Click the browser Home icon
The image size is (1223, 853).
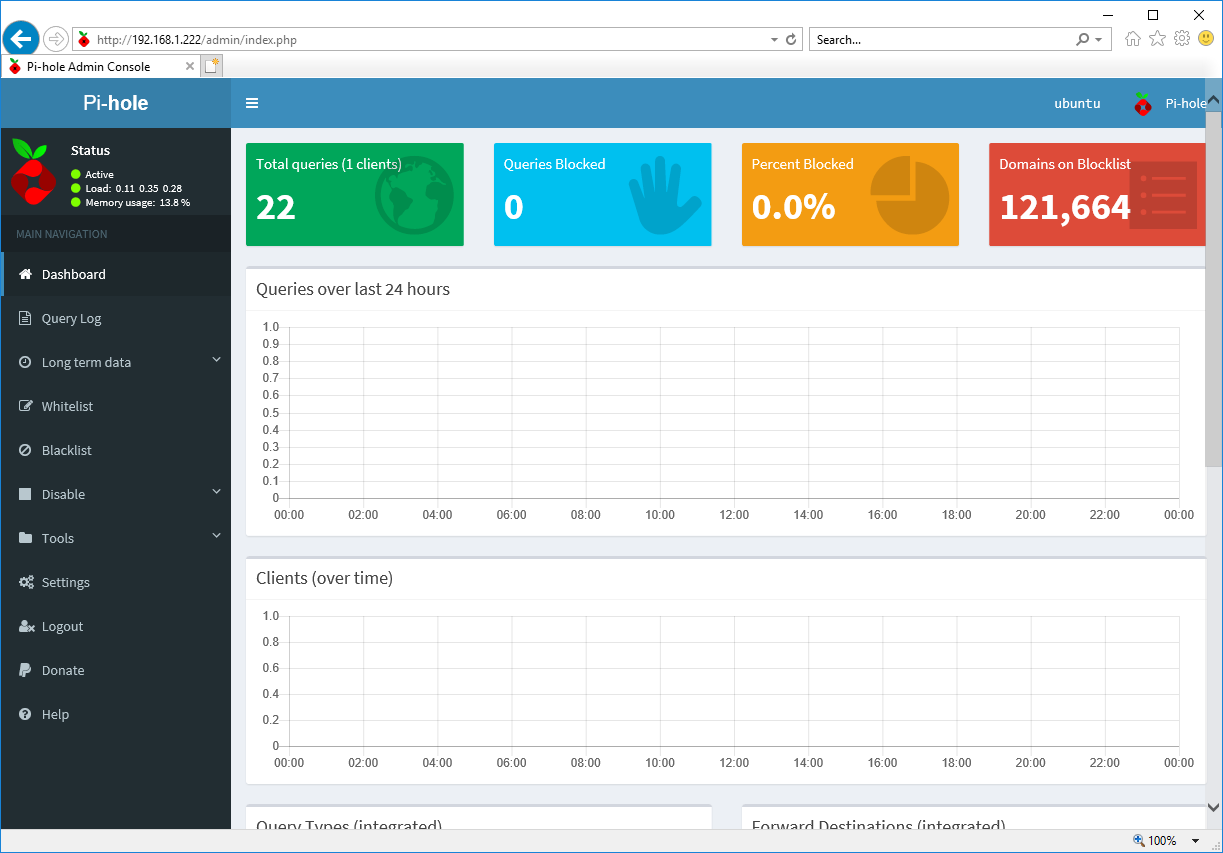[1133, 39]
